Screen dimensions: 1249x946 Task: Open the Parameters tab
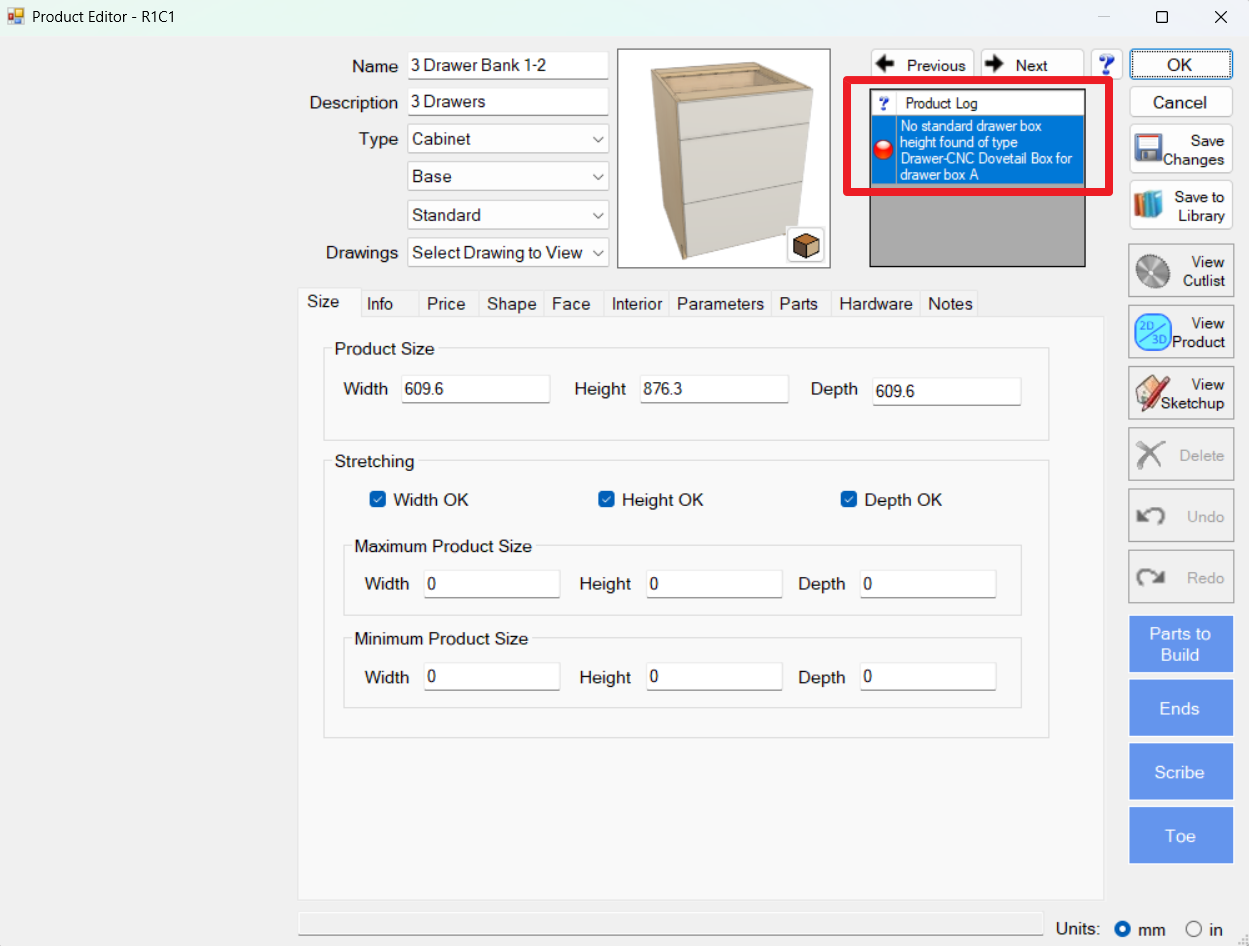pos(720,304)
